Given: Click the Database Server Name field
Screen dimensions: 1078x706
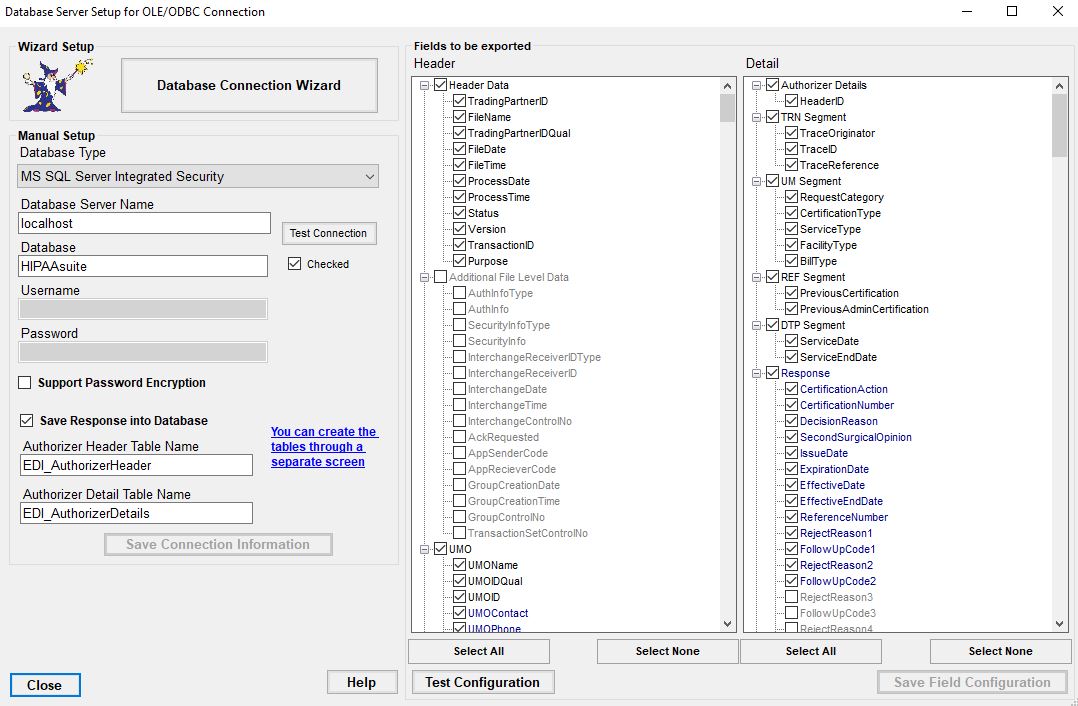Looking at the screenshot, I should [144, 223].
